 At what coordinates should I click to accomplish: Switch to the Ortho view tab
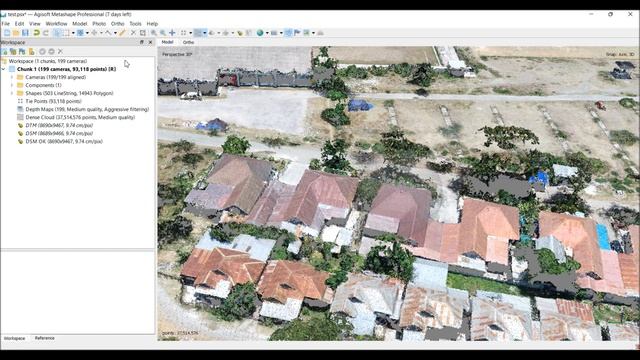point(188,42)
